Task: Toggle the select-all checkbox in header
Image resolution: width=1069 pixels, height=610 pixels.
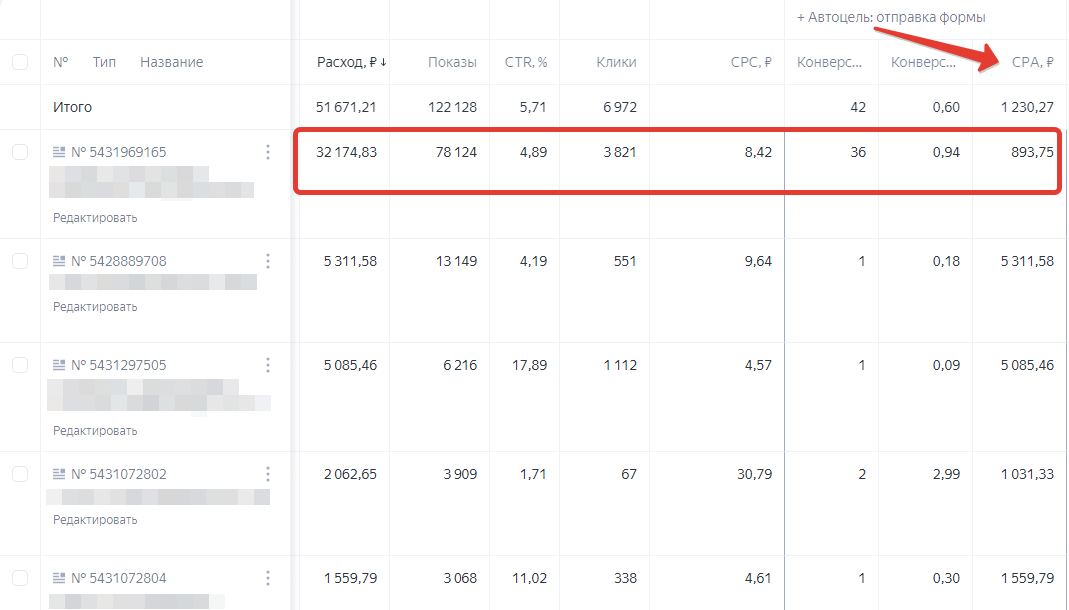Action: coord(20,62)
